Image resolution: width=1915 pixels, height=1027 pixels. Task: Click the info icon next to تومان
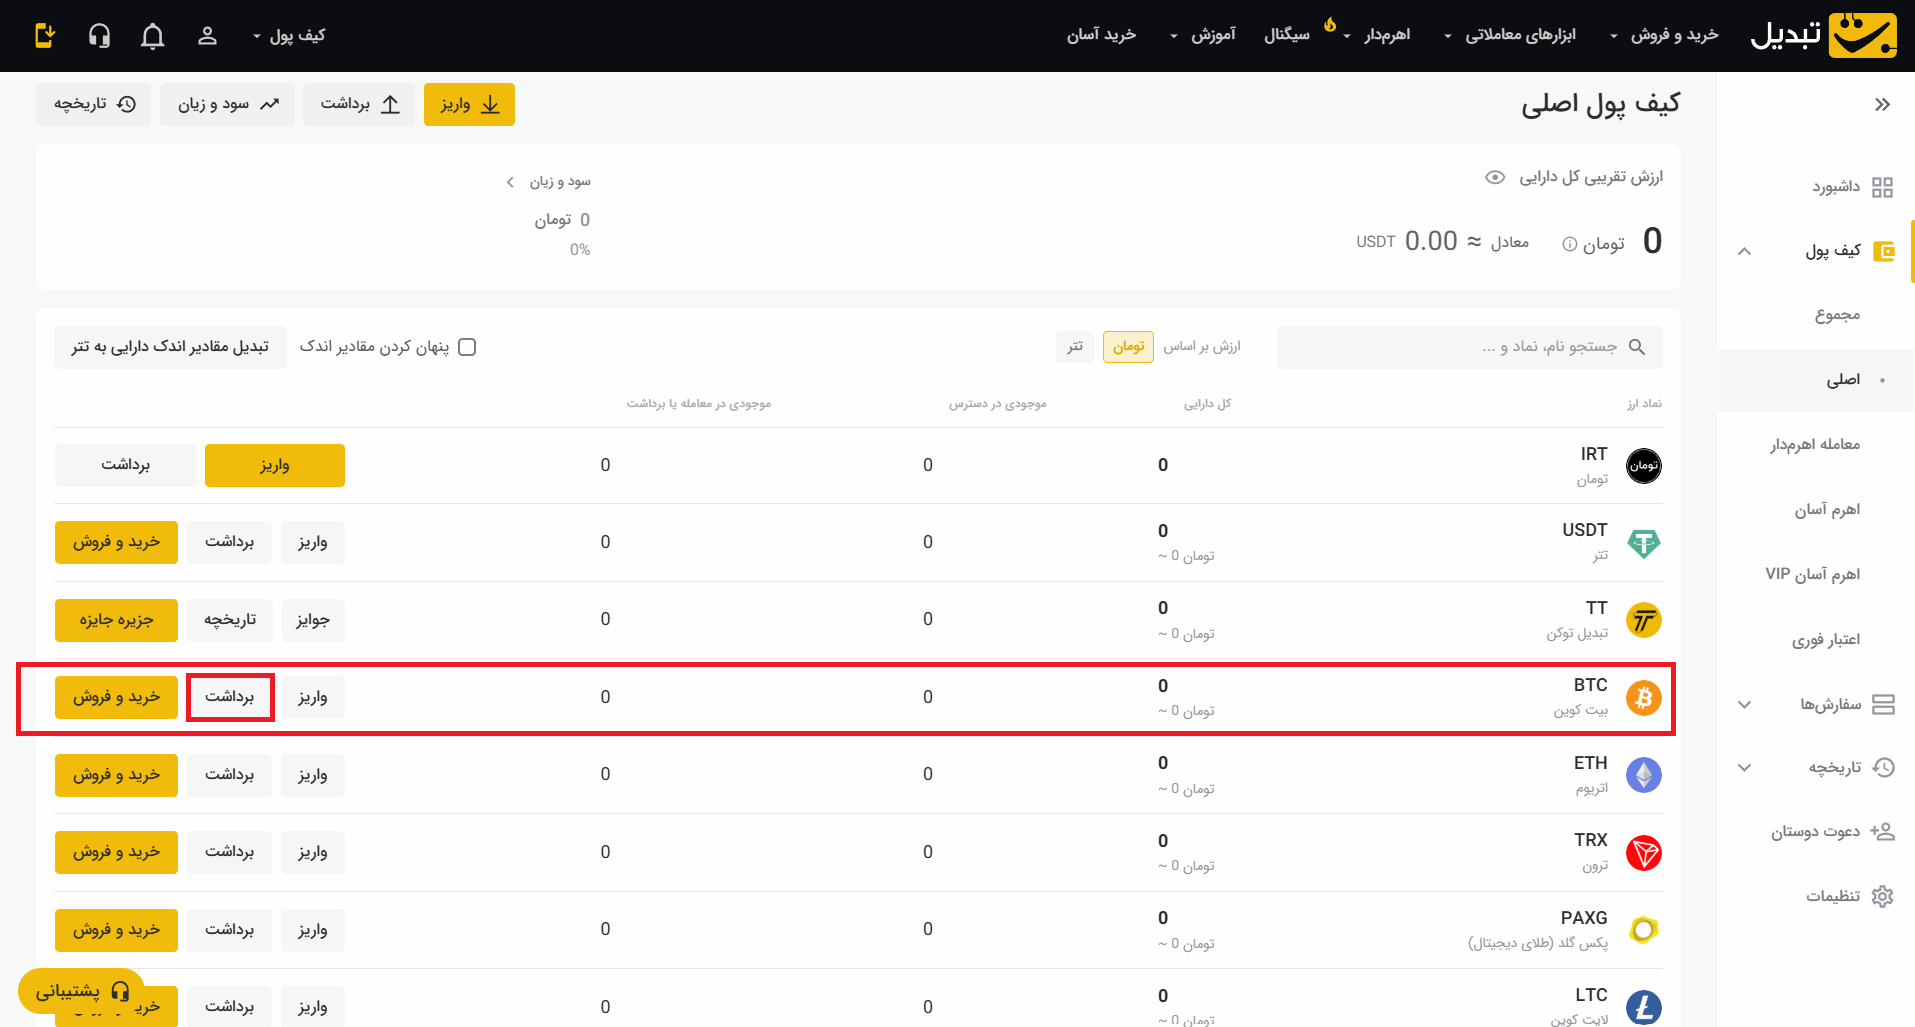coord(1570,244)
